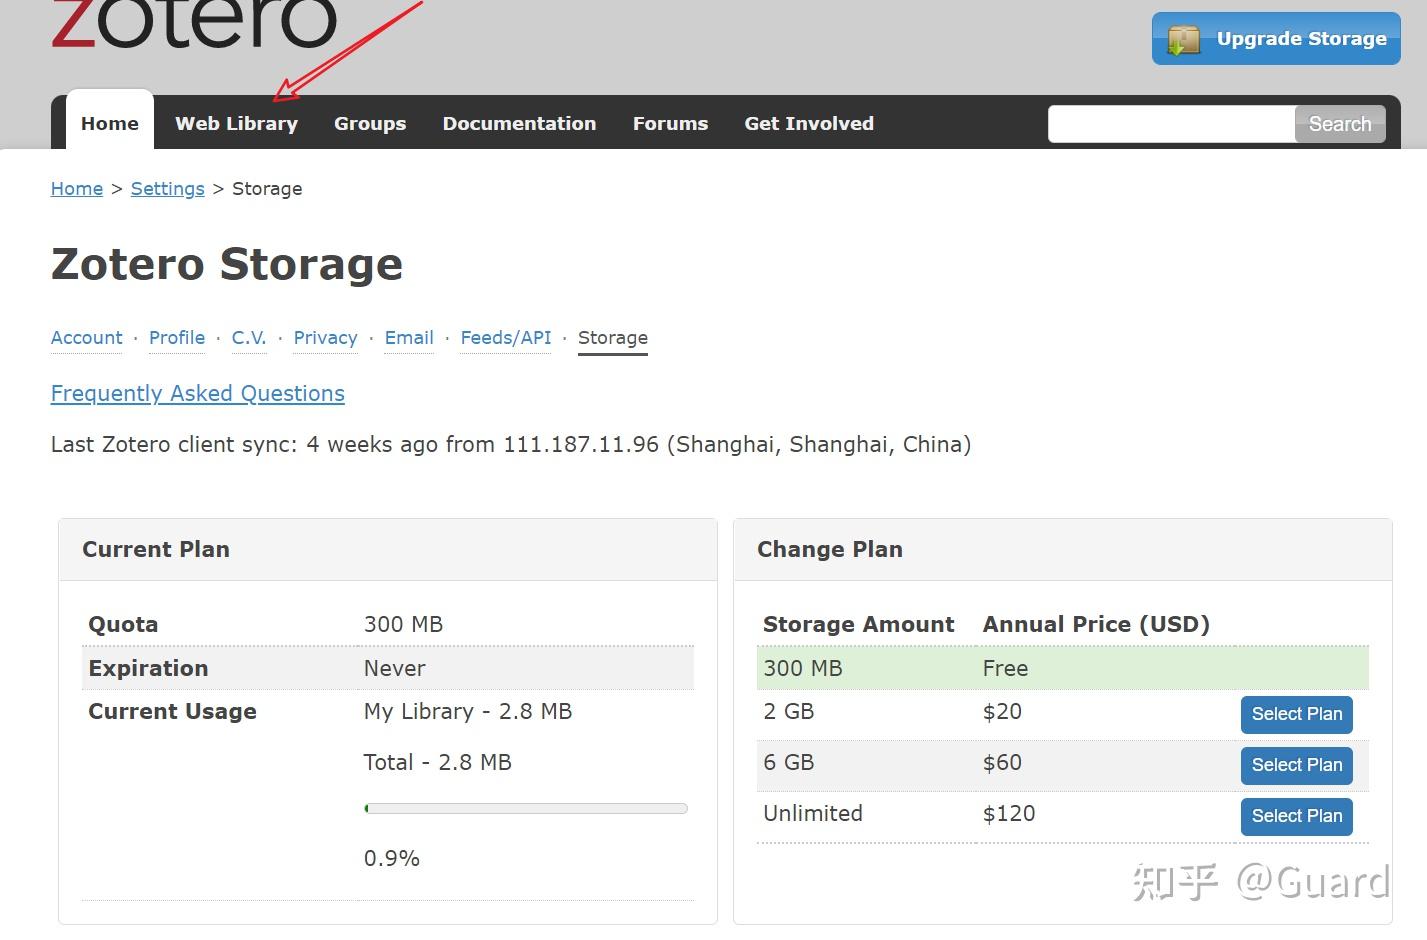This screenshot has height=940, width=1427.
Task: Open the Privacy settings
Action: tap(325, 338)
